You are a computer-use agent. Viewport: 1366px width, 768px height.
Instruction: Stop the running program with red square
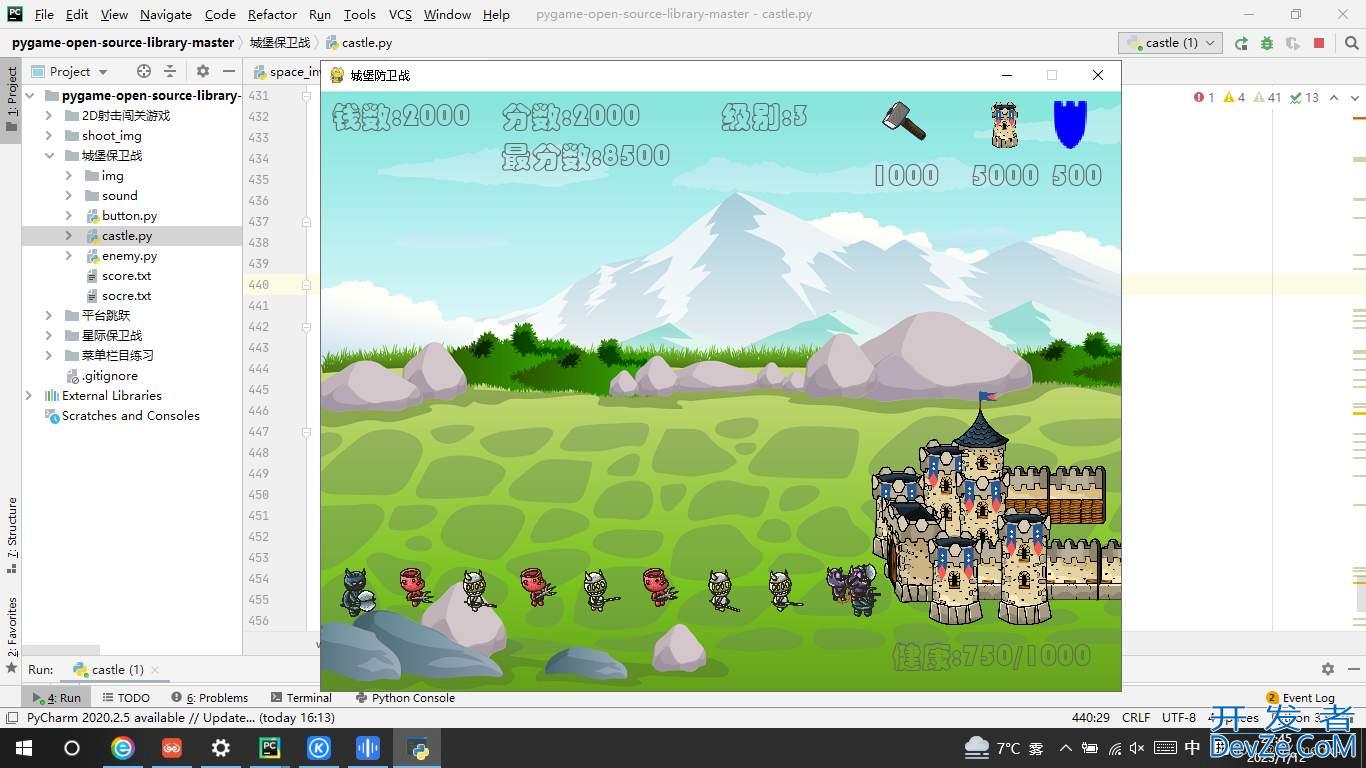(x=1319, y=43)
